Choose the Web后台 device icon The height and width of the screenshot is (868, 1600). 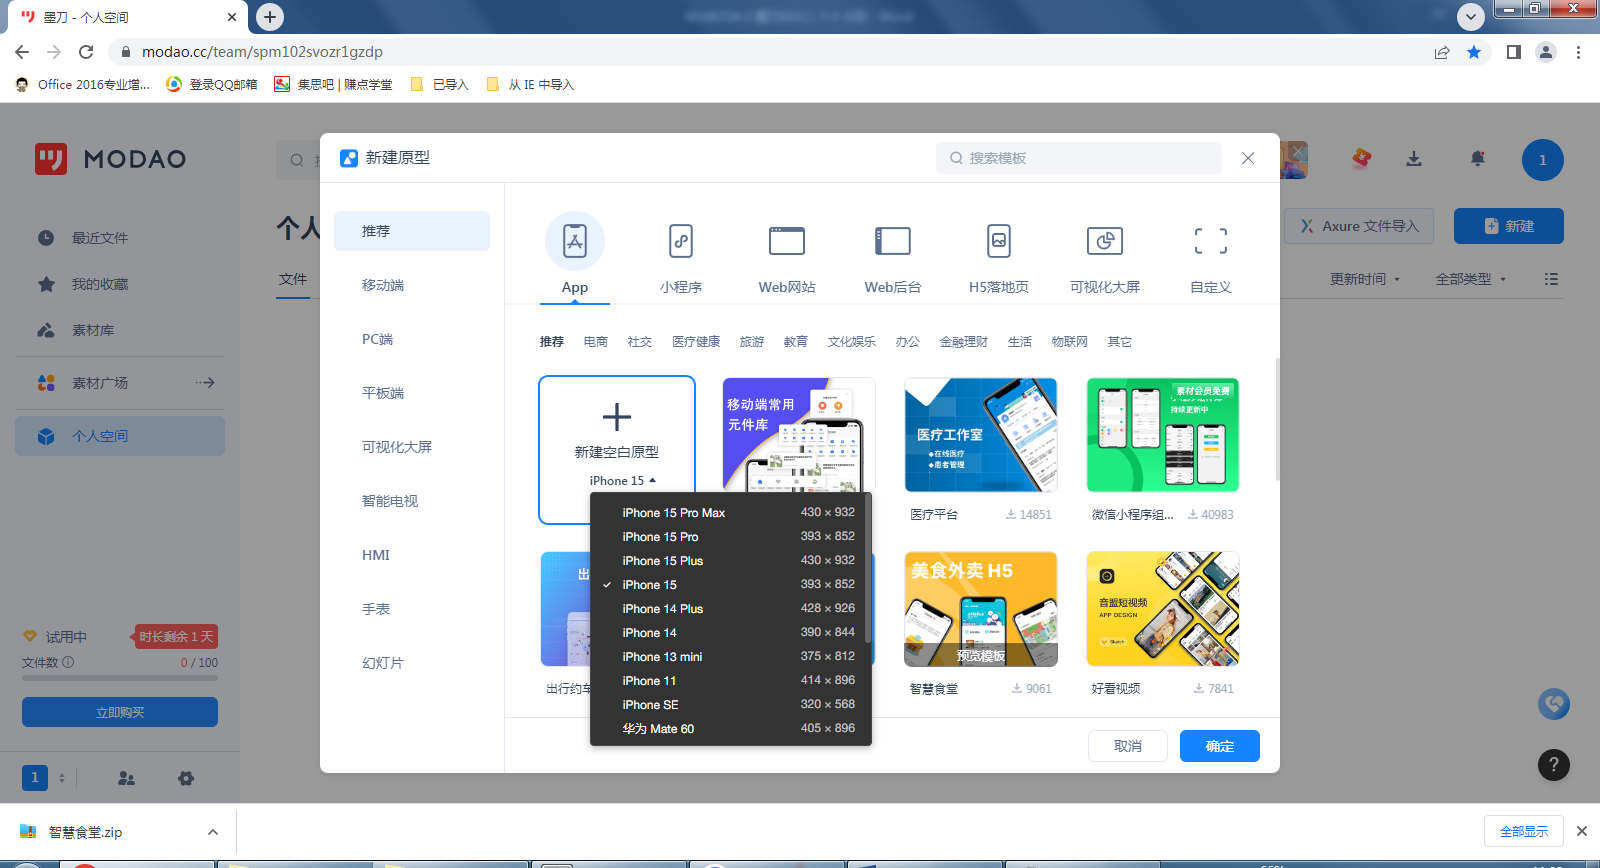tap(893, 241)
